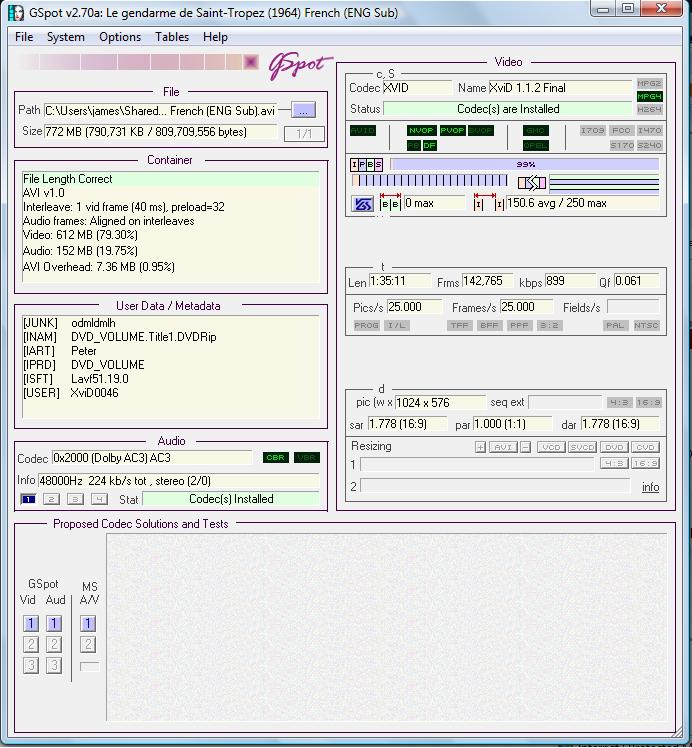Screen dimensions: 692x748
Task: Click the video Codec XVID field
Action: [417, 88]
